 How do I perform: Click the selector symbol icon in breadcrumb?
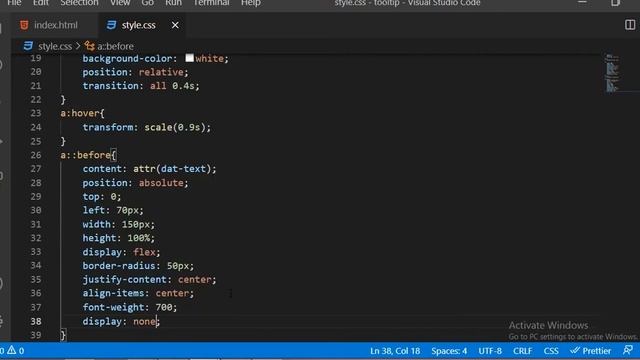(x=89, y=46)
